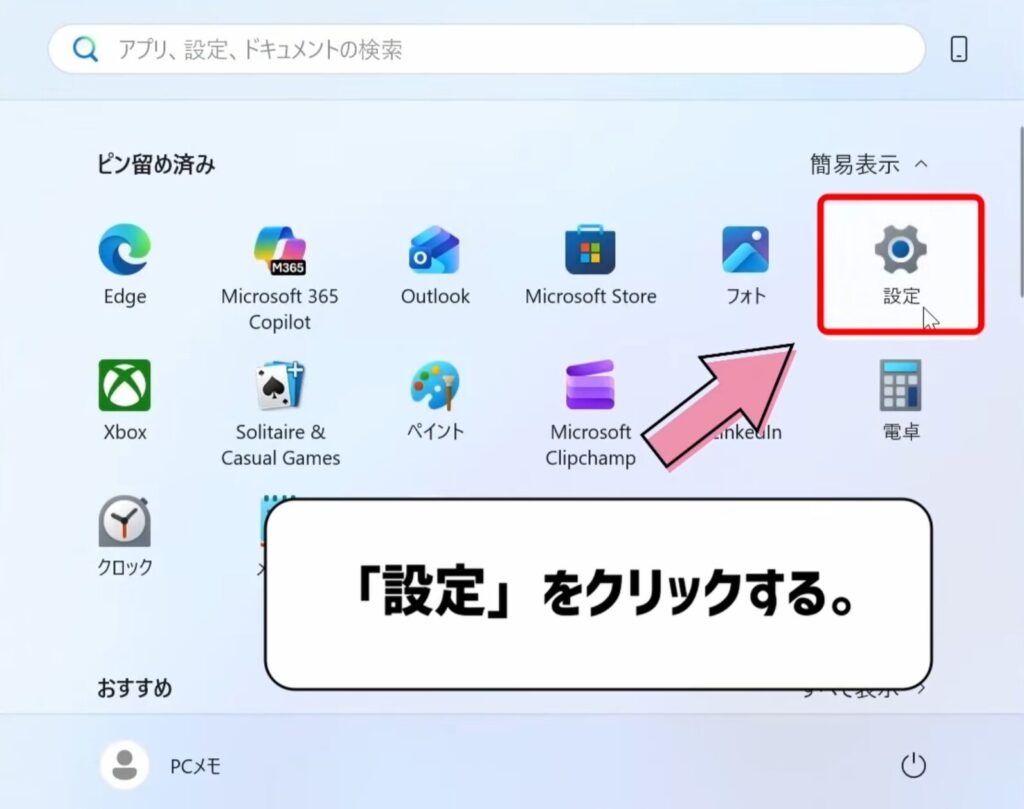The image size is (1024, 809).
Task: Launch the 電卓 (Calculator) app
Action: 899,390
